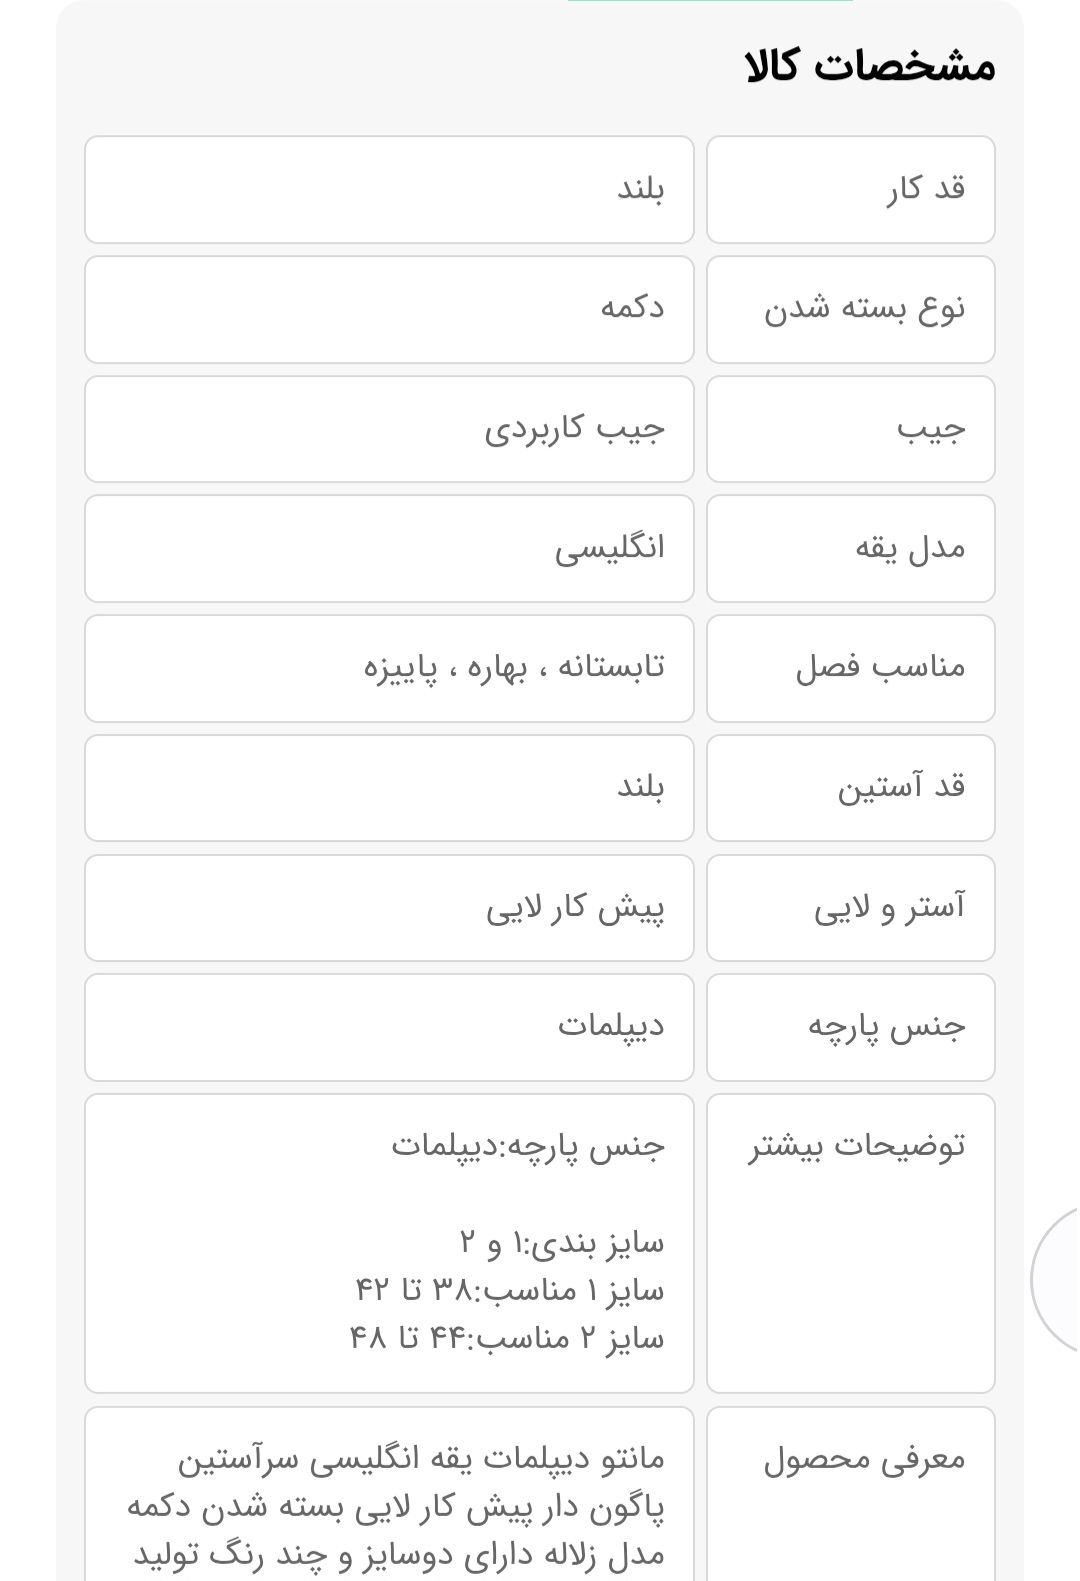The width and height of the screenshot is (1080, 1581).
Task: Click the "مدل یقه" label cell
Action: (850, 548)
